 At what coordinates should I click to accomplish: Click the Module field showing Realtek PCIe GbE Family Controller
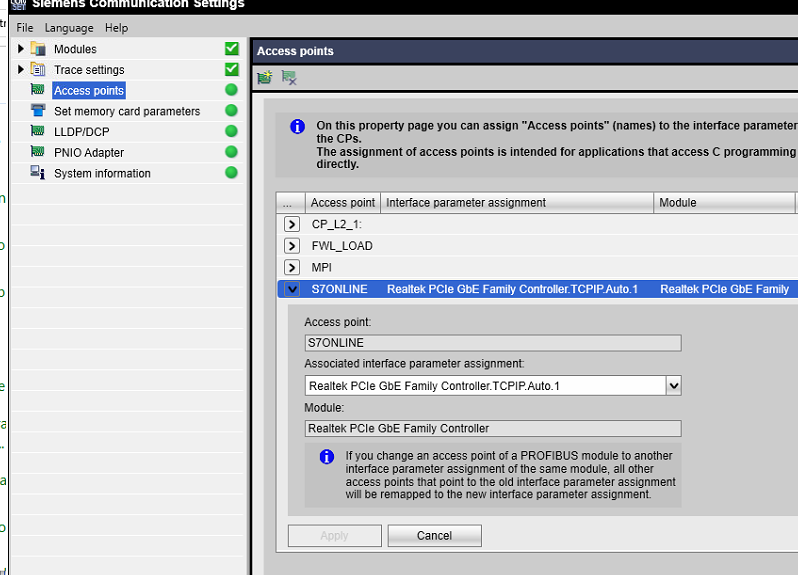tap(493, 428)
